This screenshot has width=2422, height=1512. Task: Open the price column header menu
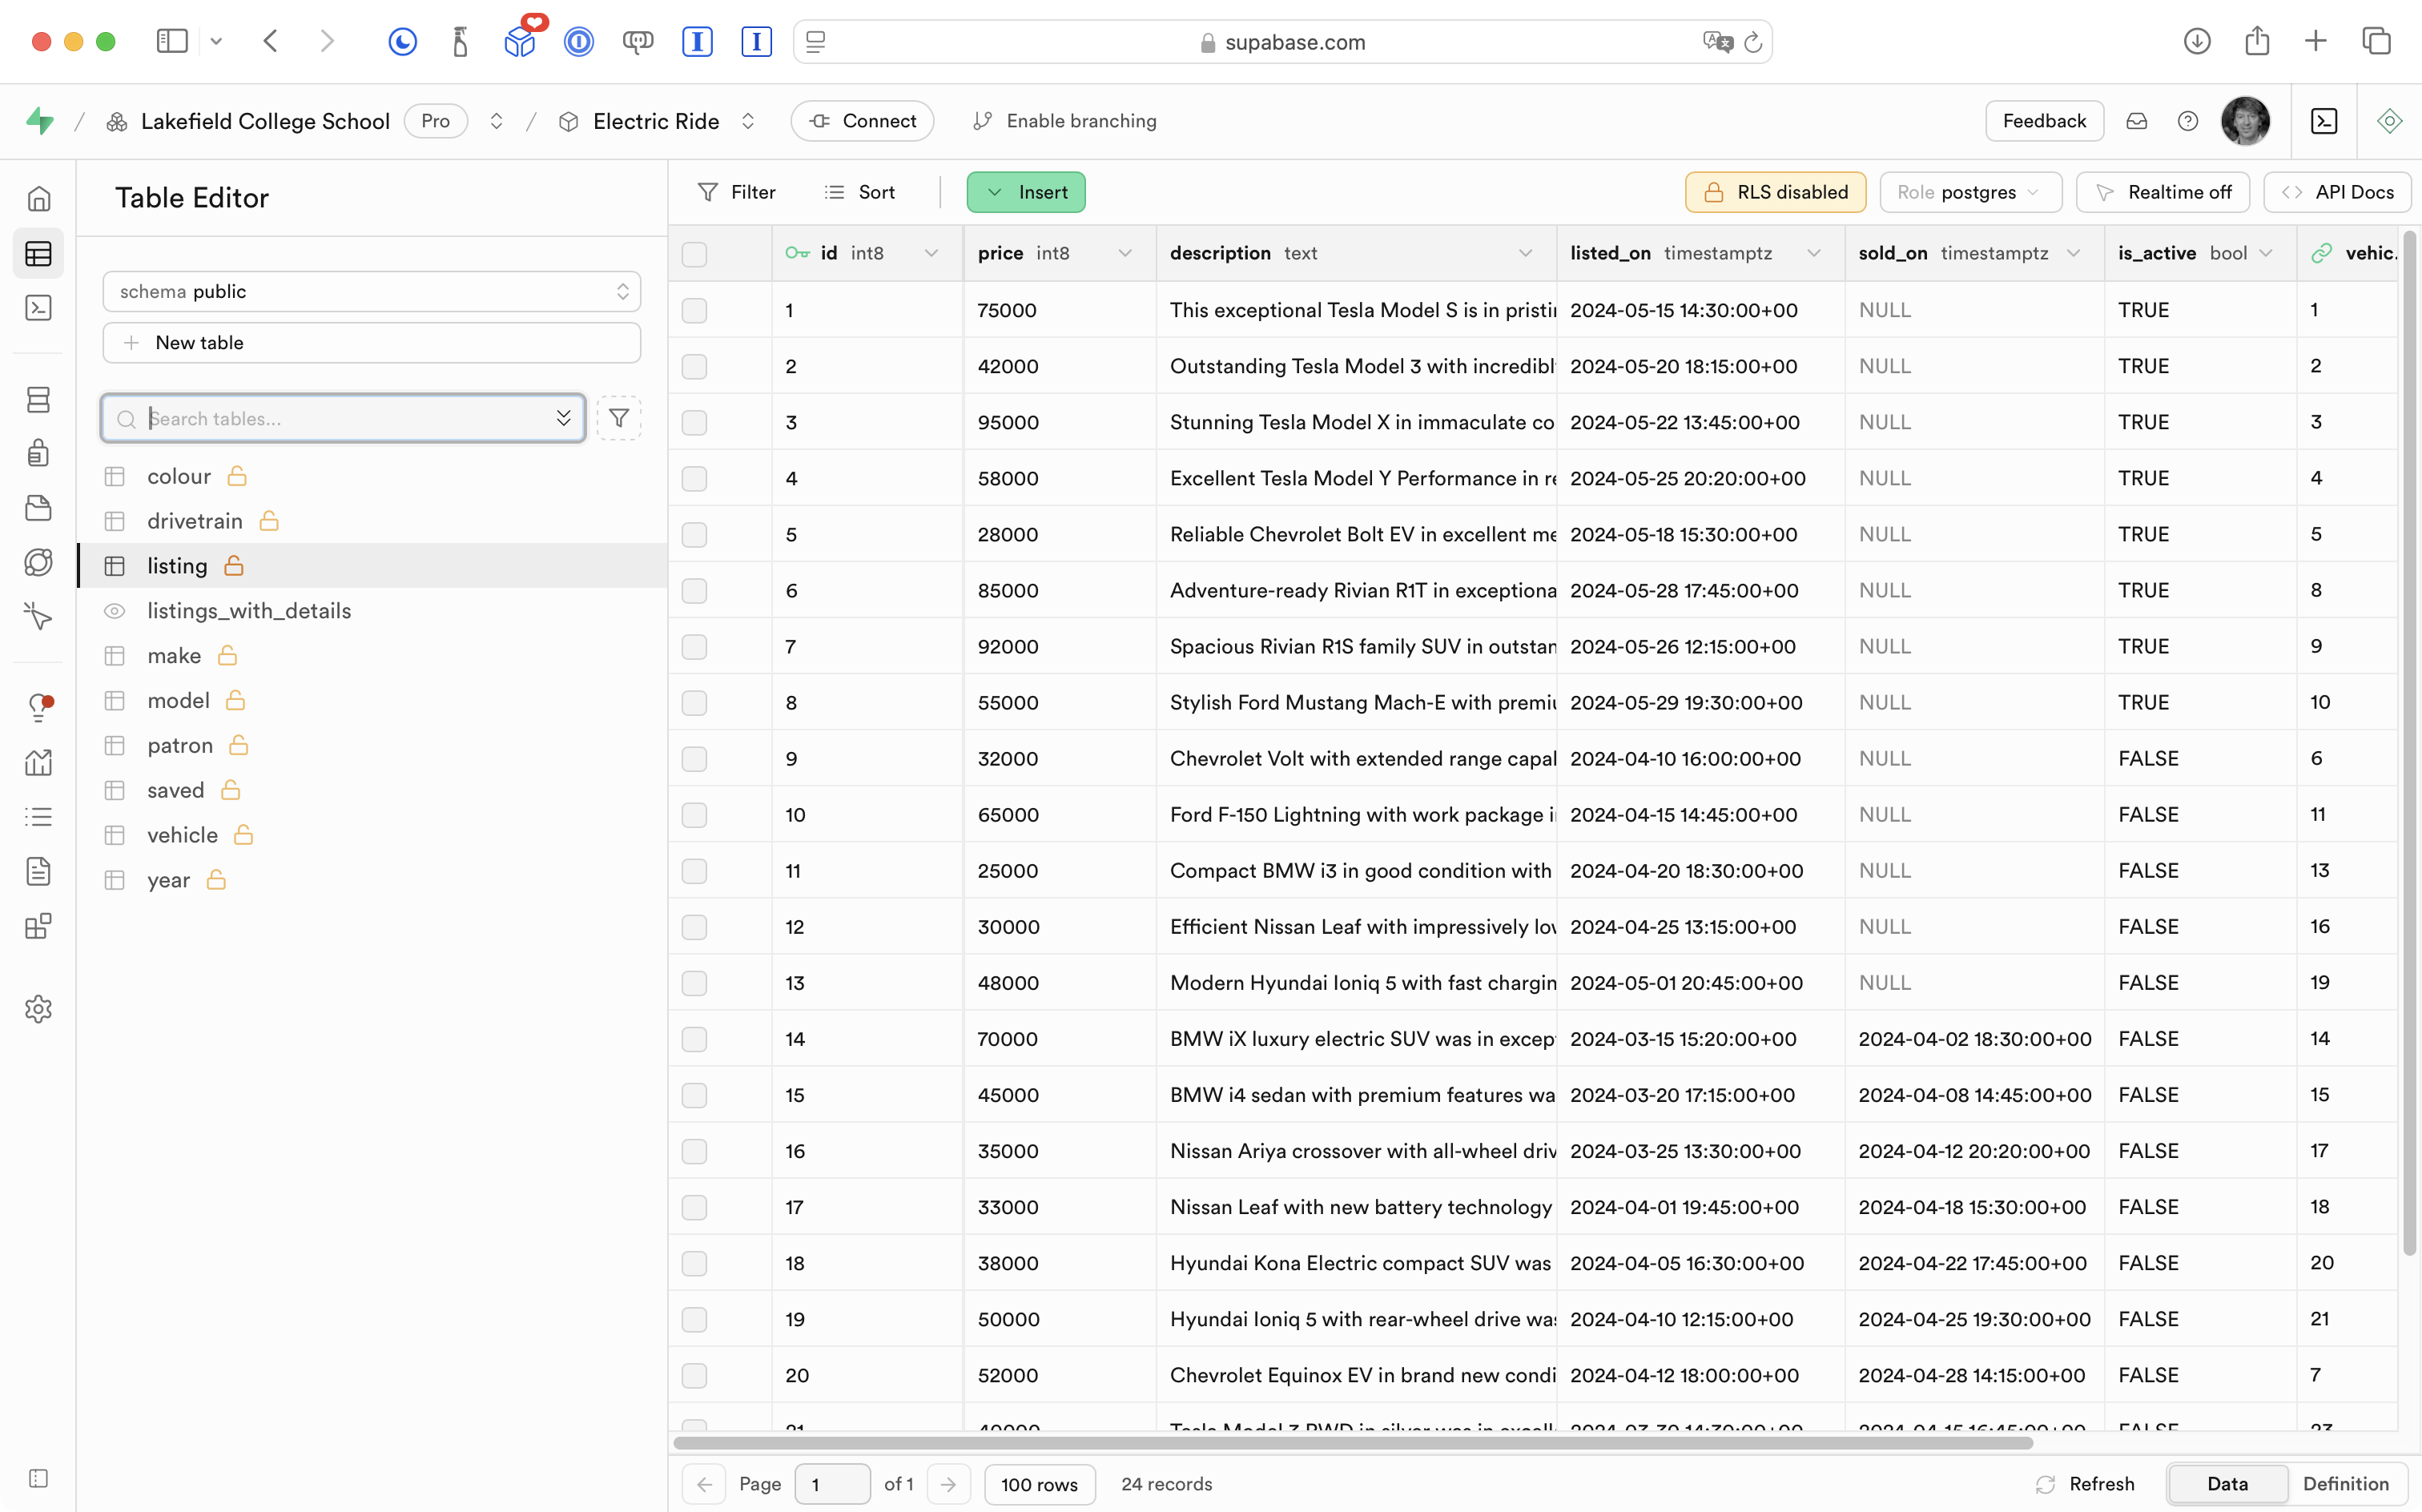pos(1125,254)
